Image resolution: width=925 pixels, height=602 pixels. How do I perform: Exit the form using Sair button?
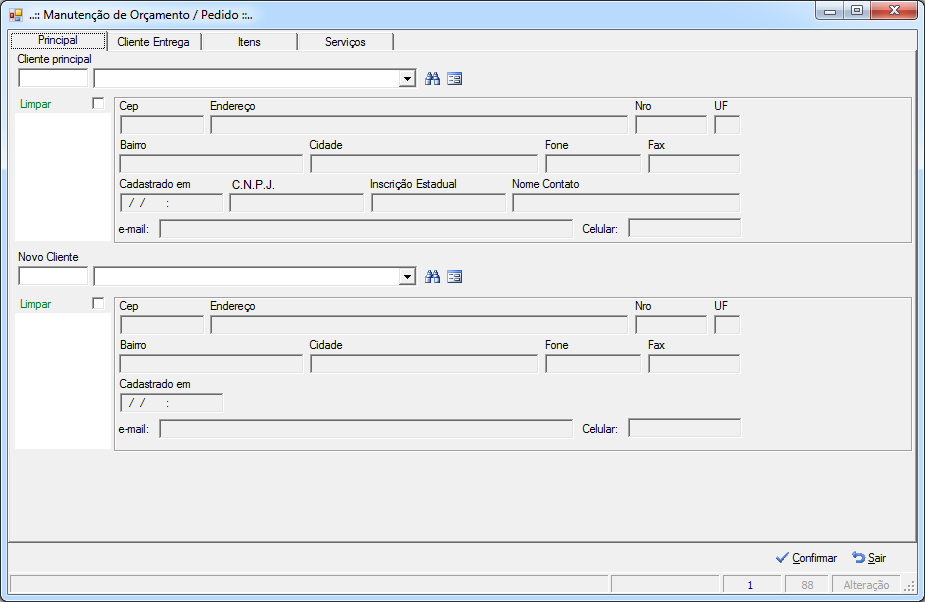[869, 558]
